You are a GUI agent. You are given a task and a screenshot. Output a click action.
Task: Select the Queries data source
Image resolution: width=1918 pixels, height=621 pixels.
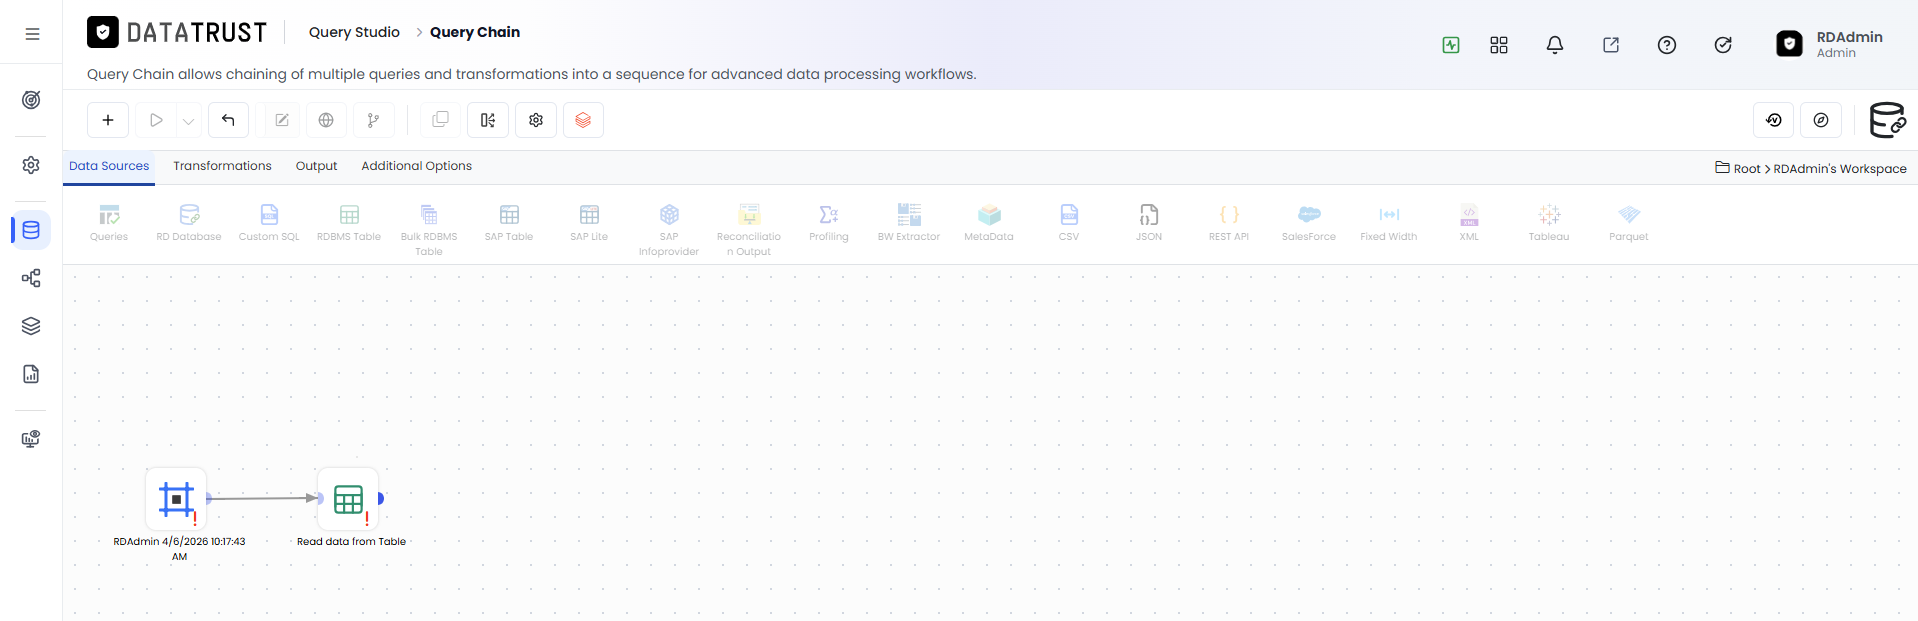click(x=109, y=223)
